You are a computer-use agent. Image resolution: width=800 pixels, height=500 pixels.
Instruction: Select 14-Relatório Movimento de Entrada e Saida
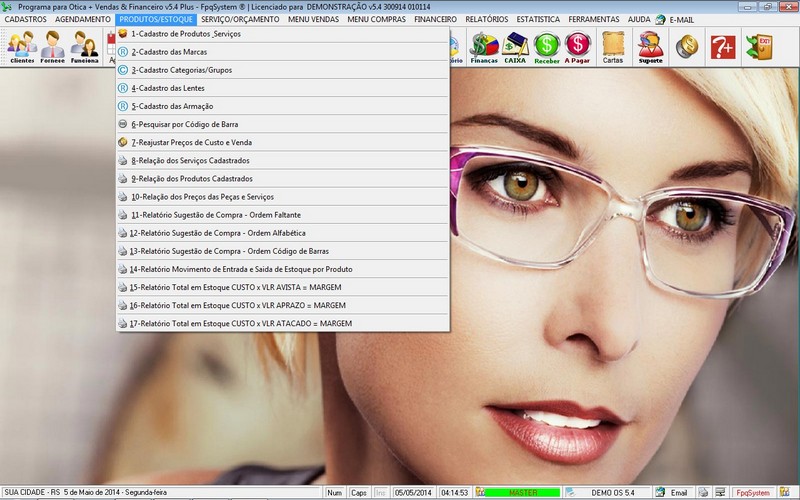[x=283, y=269]
